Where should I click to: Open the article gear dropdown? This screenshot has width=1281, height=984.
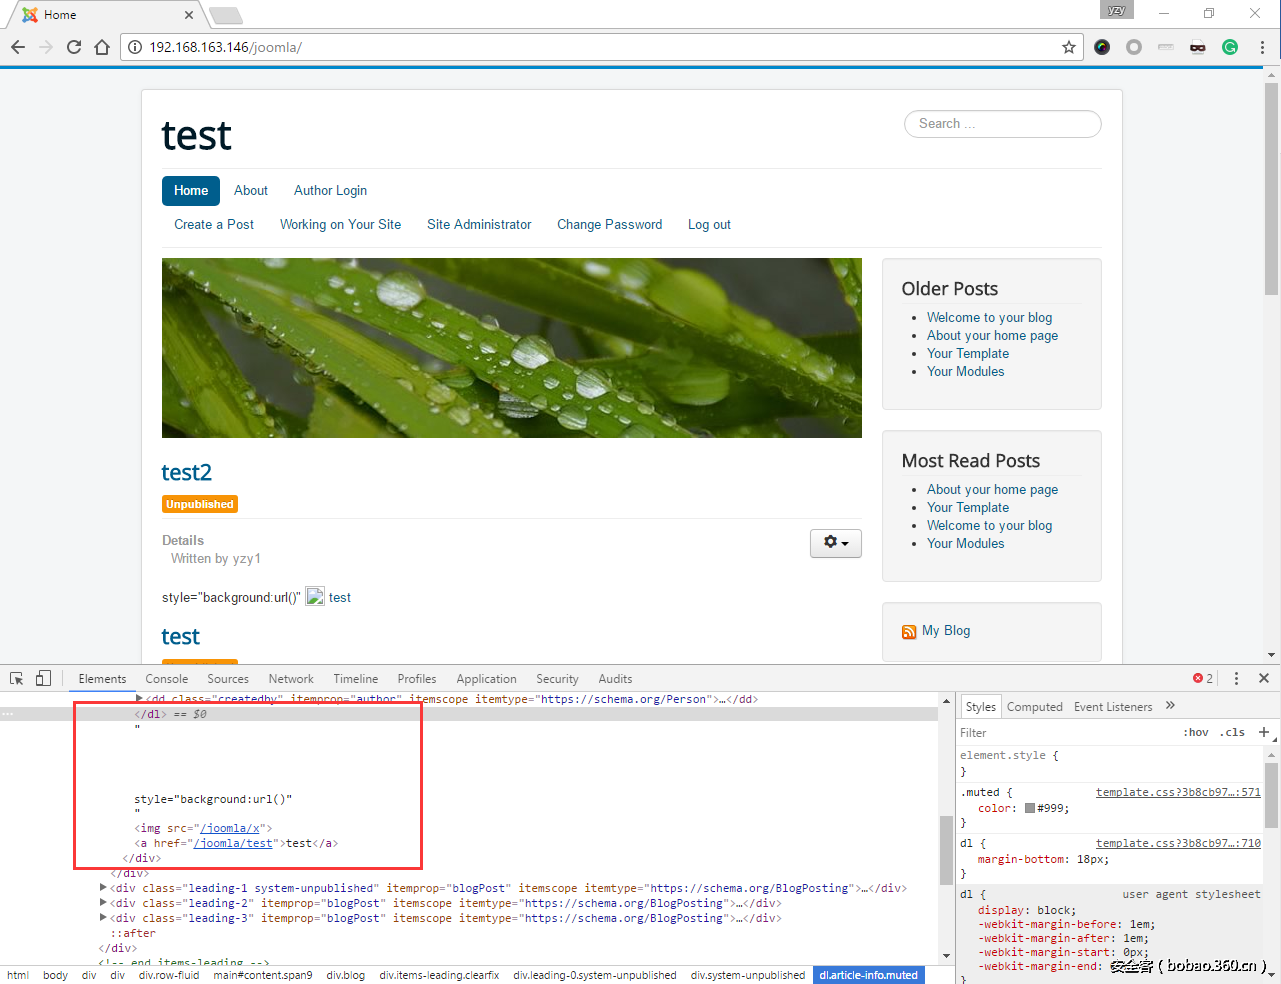tap(835, 543)
